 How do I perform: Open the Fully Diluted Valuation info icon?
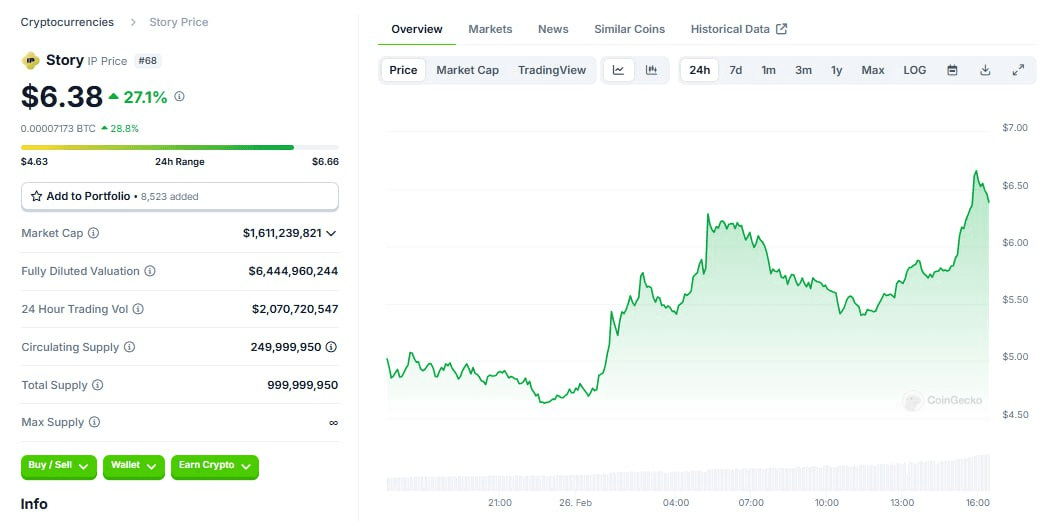point(150,271)
